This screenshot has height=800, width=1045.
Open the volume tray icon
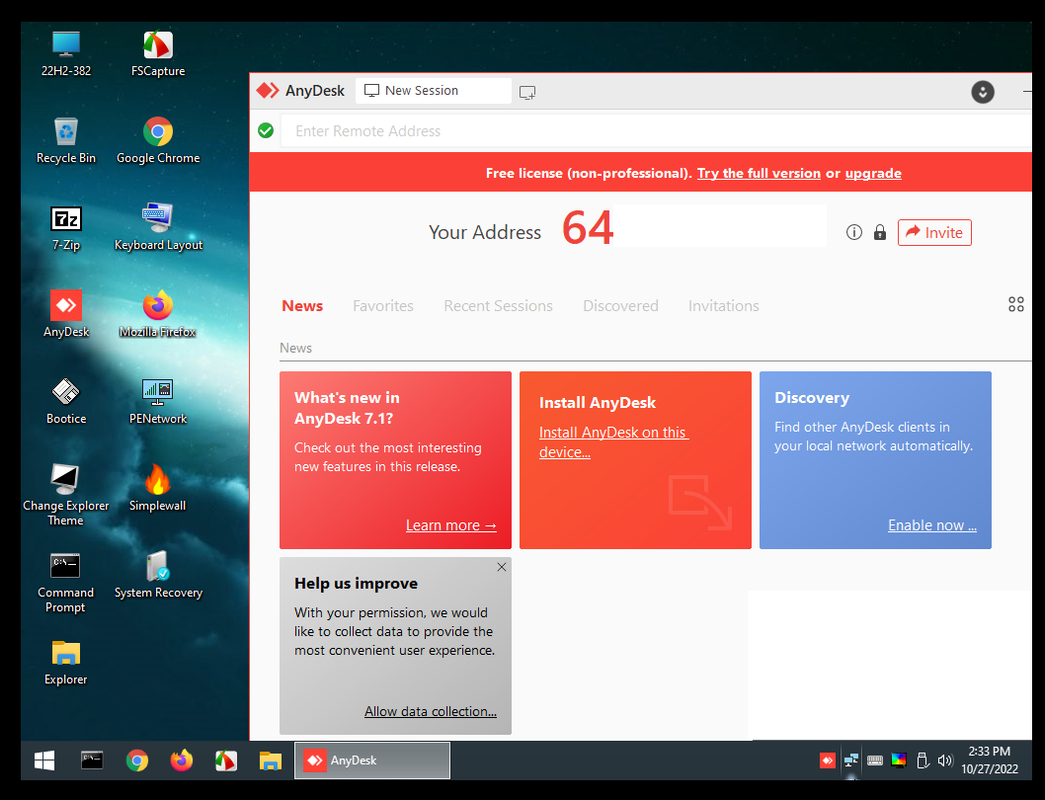(945, 760)
